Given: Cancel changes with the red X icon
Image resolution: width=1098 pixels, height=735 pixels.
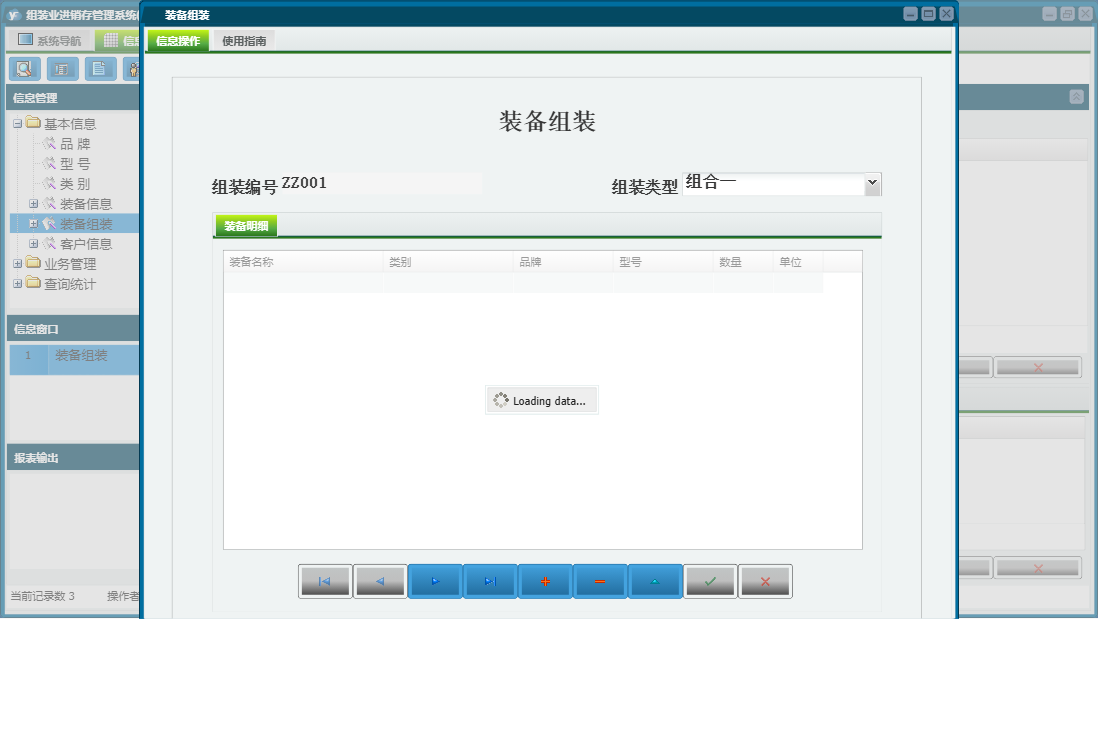Looking at the screenshot, I should pyautogui.click(x=765, y=580).
